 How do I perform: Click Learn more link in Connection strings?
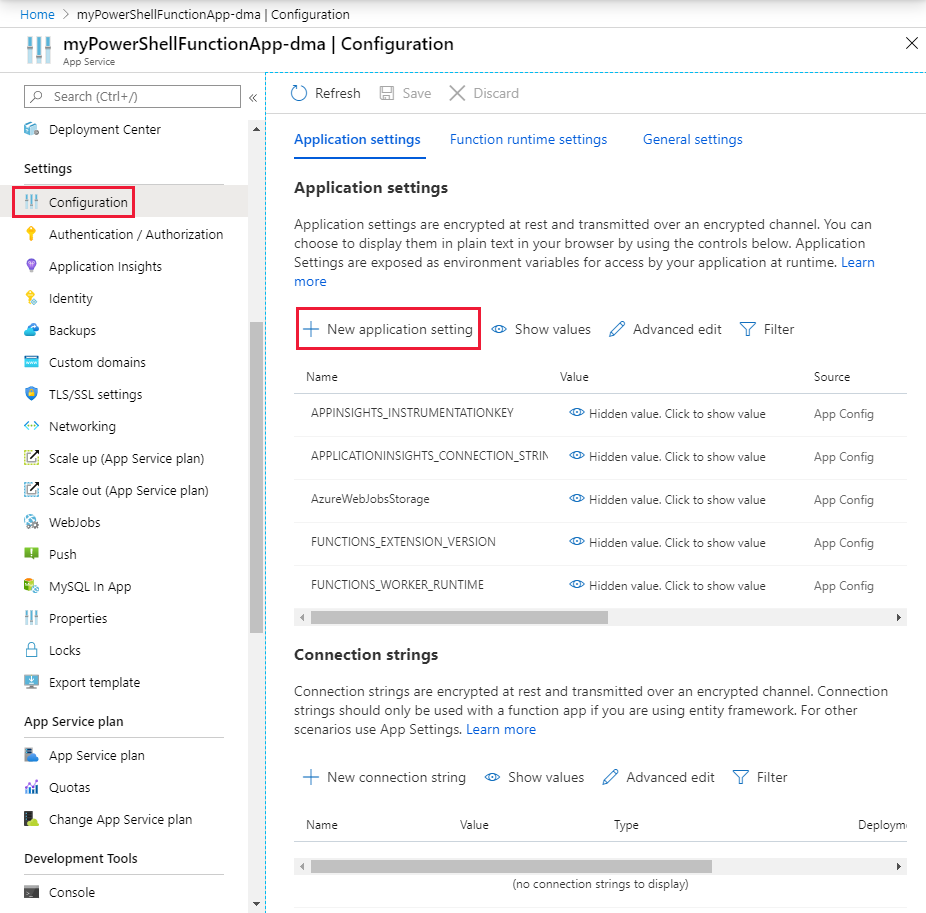501,729
